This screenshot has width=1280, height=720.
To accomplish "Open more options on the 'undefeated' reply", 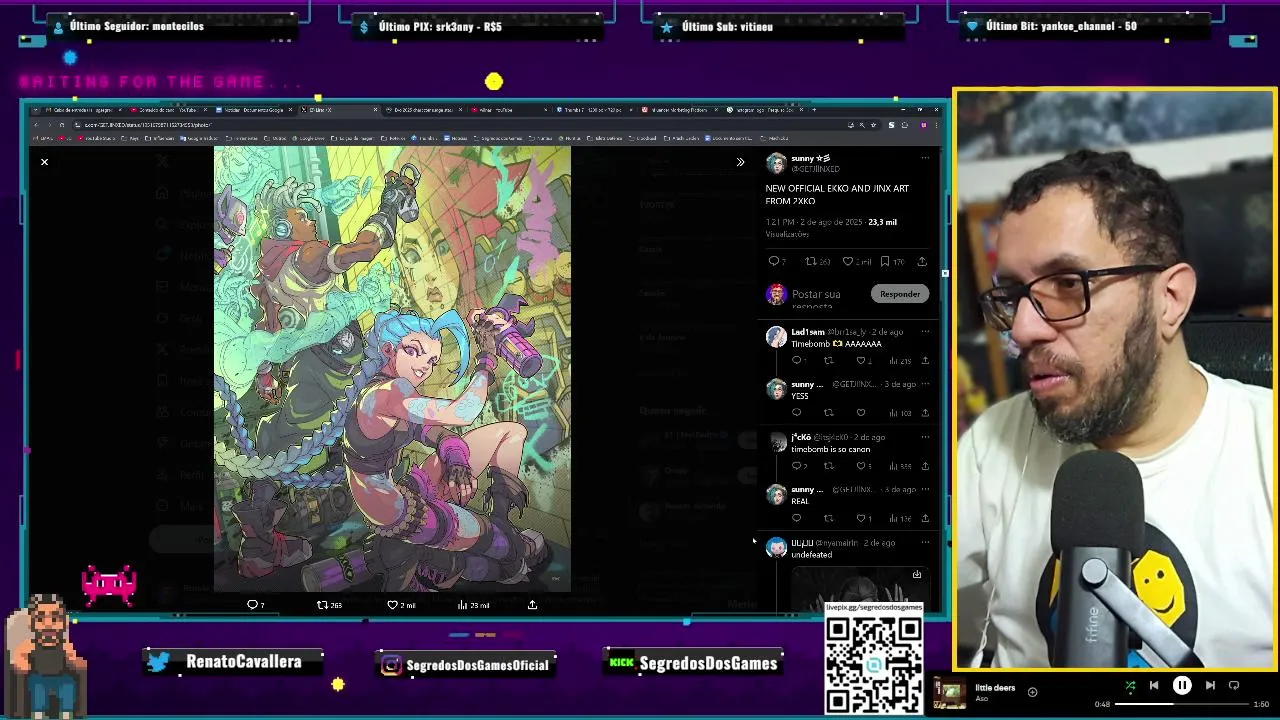I will [x=925, y=543].
